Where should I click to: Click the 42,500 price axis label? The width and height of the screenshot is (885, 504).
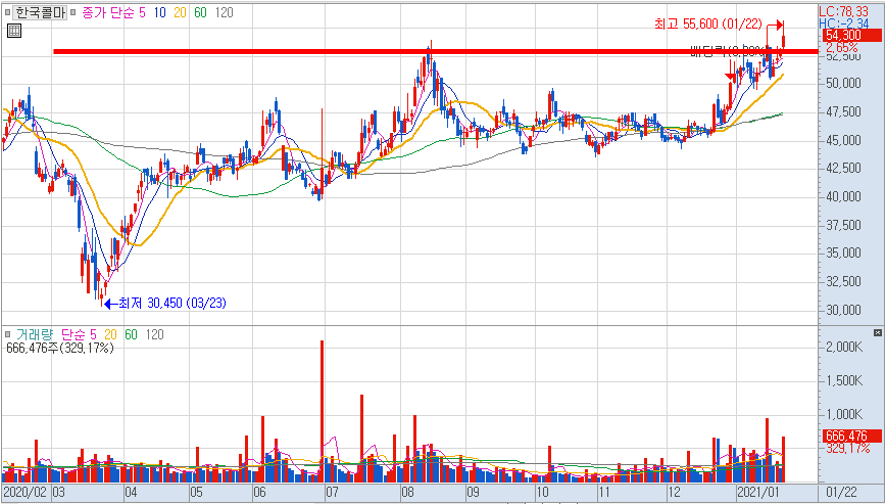pyautogui.click(x=845, y=169)
